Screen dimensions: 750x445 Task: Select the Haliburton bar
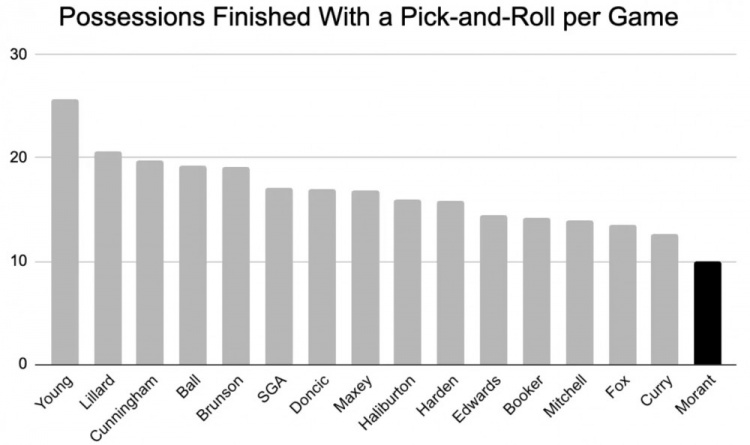pos(407,282)
